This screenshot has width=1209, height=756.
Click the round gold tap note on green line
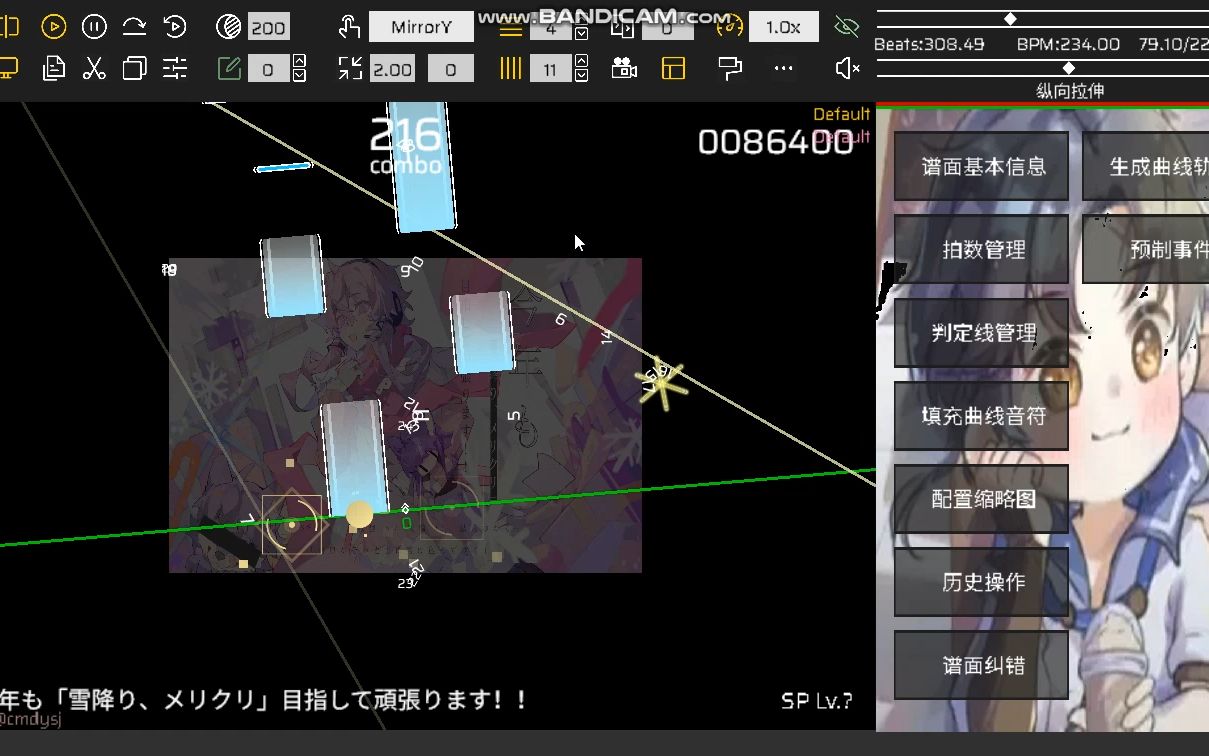point(359,515)
